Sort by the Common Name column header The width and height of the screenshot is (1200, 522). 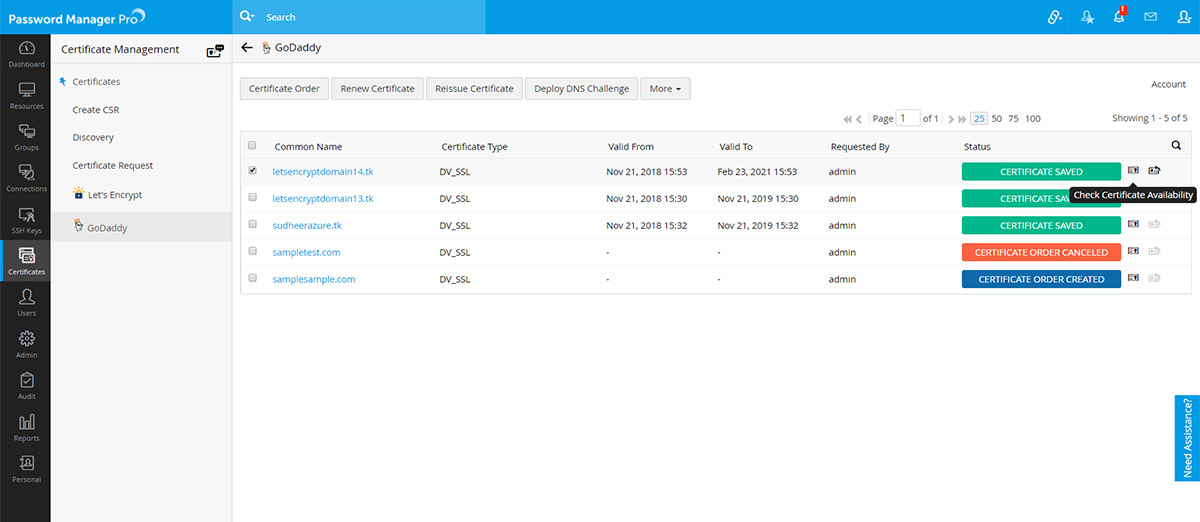(x=308, y=147)
